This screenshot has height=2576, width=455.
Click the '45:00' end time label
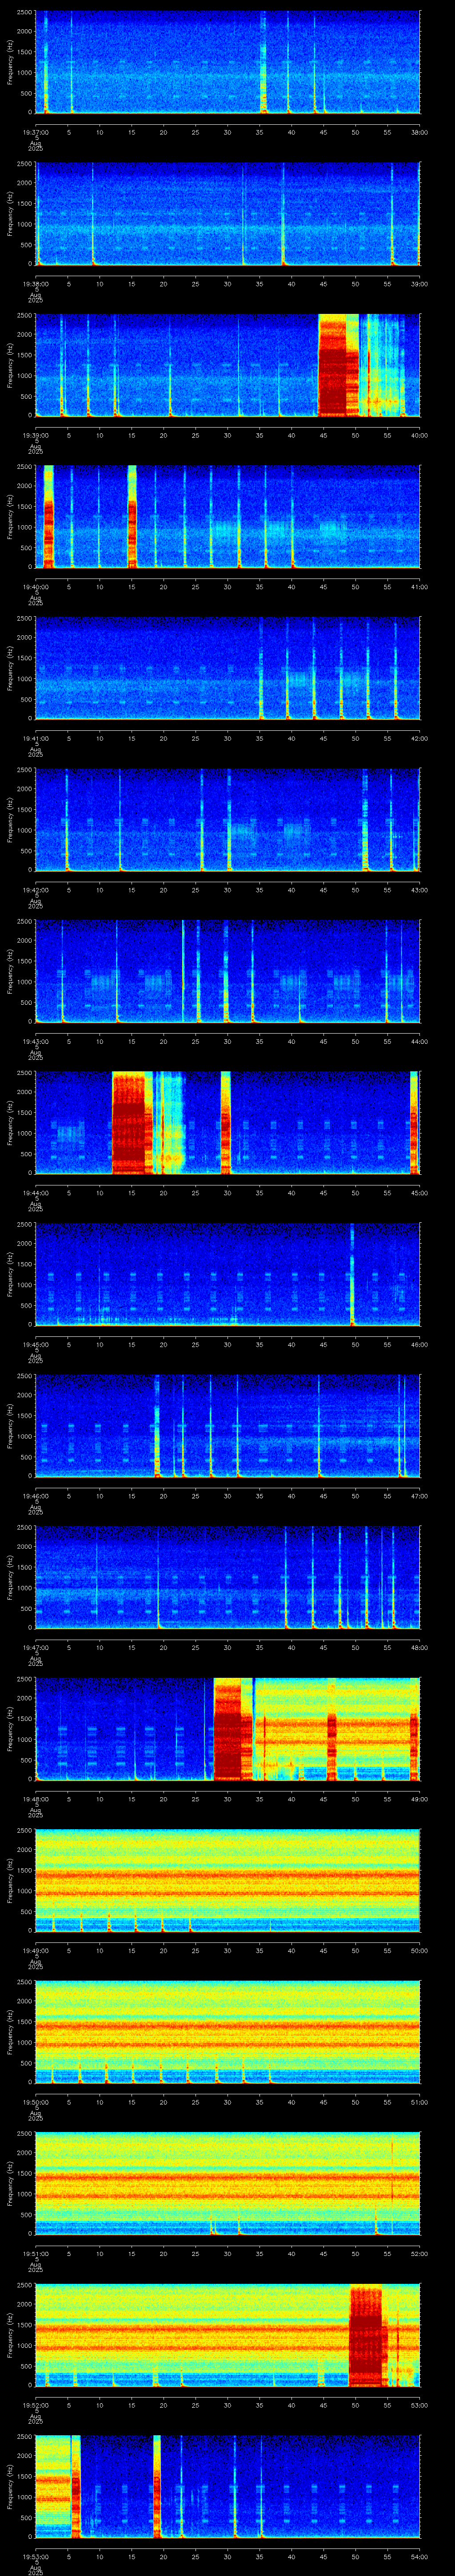(x=419, y=1193)
